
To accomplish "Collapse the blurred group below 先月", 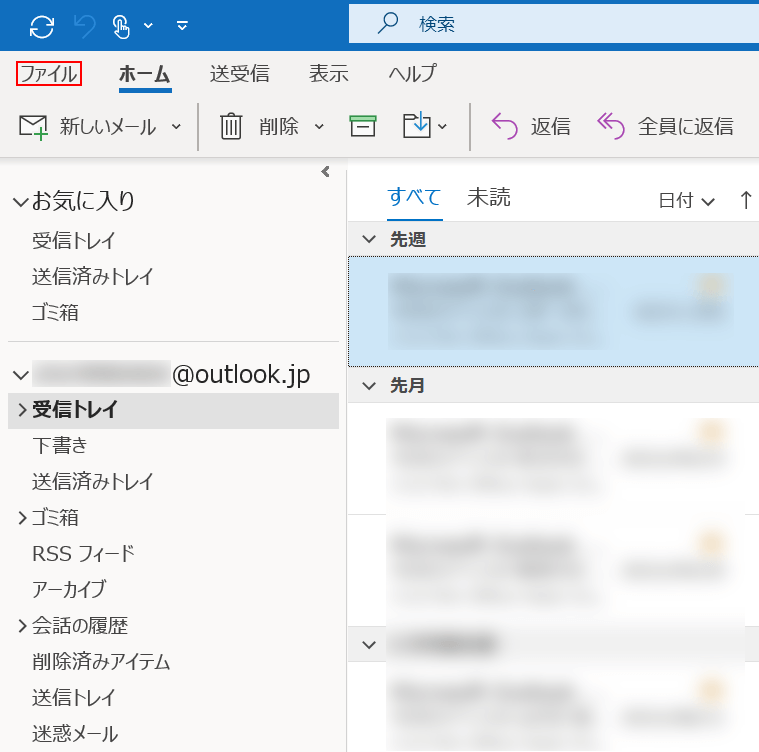I will (x=369, y=645).
